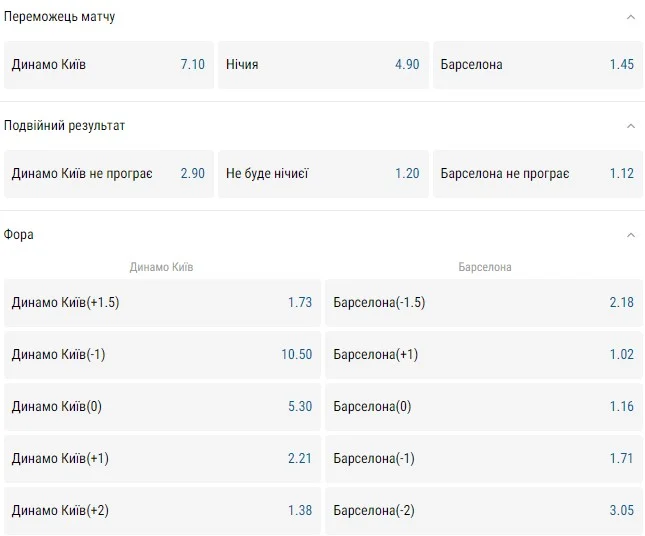This screenshot has height=536, width=645.
Task: Choose Не буде нічиєї at 1.20
Action: [323, 174]
